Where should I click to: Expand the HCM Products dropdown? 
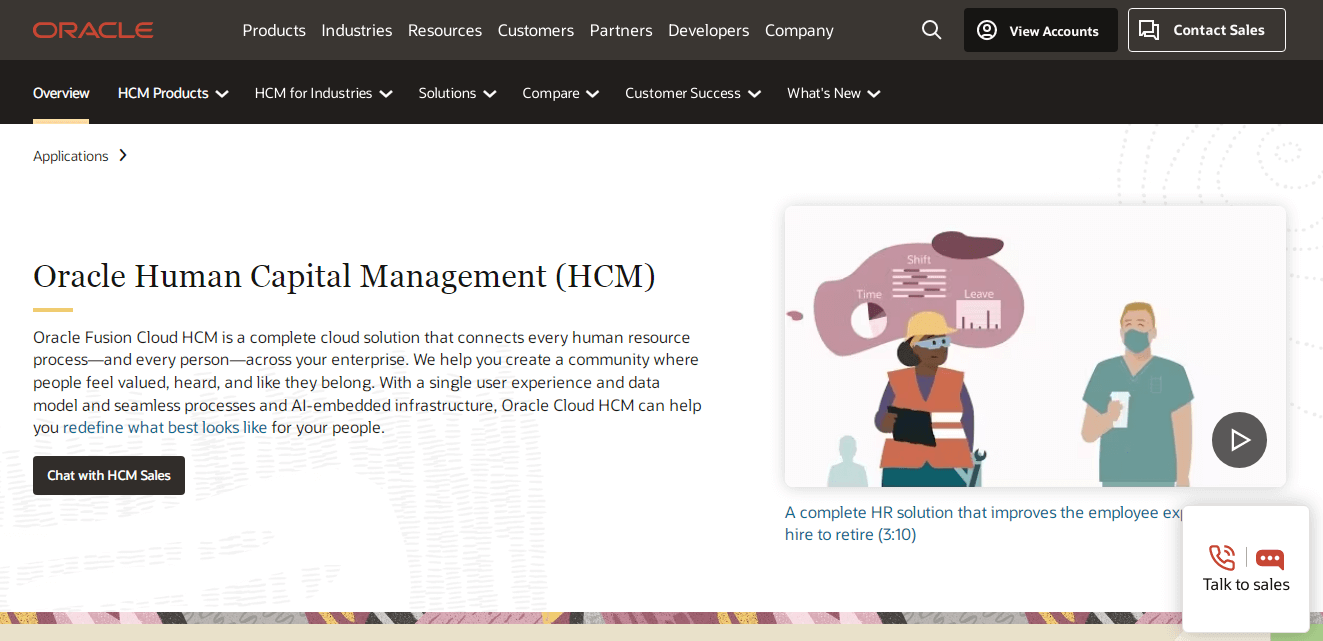tap(172, 92)
